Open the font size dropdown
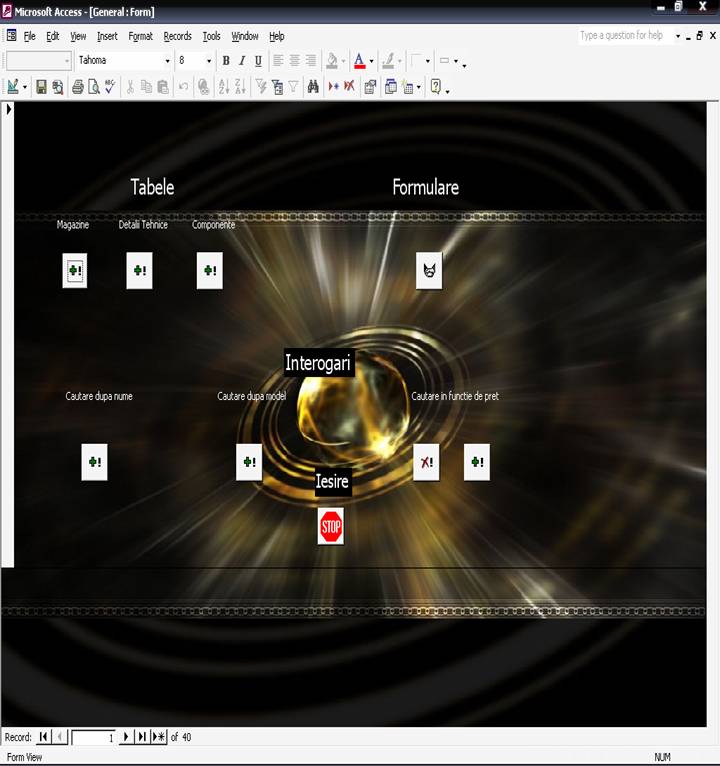 pyautogui.click(x=208, y=61)
